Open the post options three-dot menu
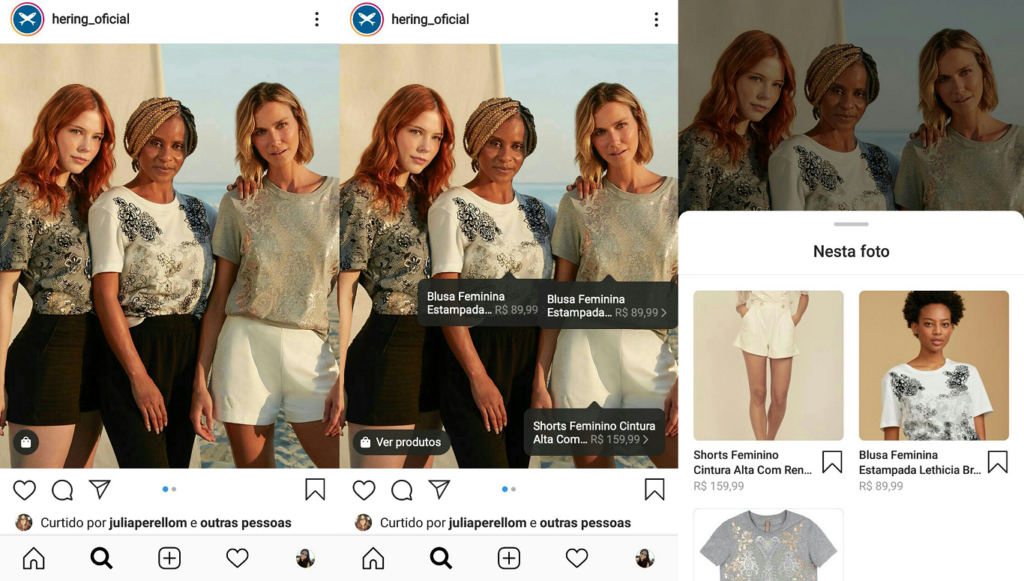The height and width of the screenshot is (581, 1024). pyautogui.click(x=316, y=19)
